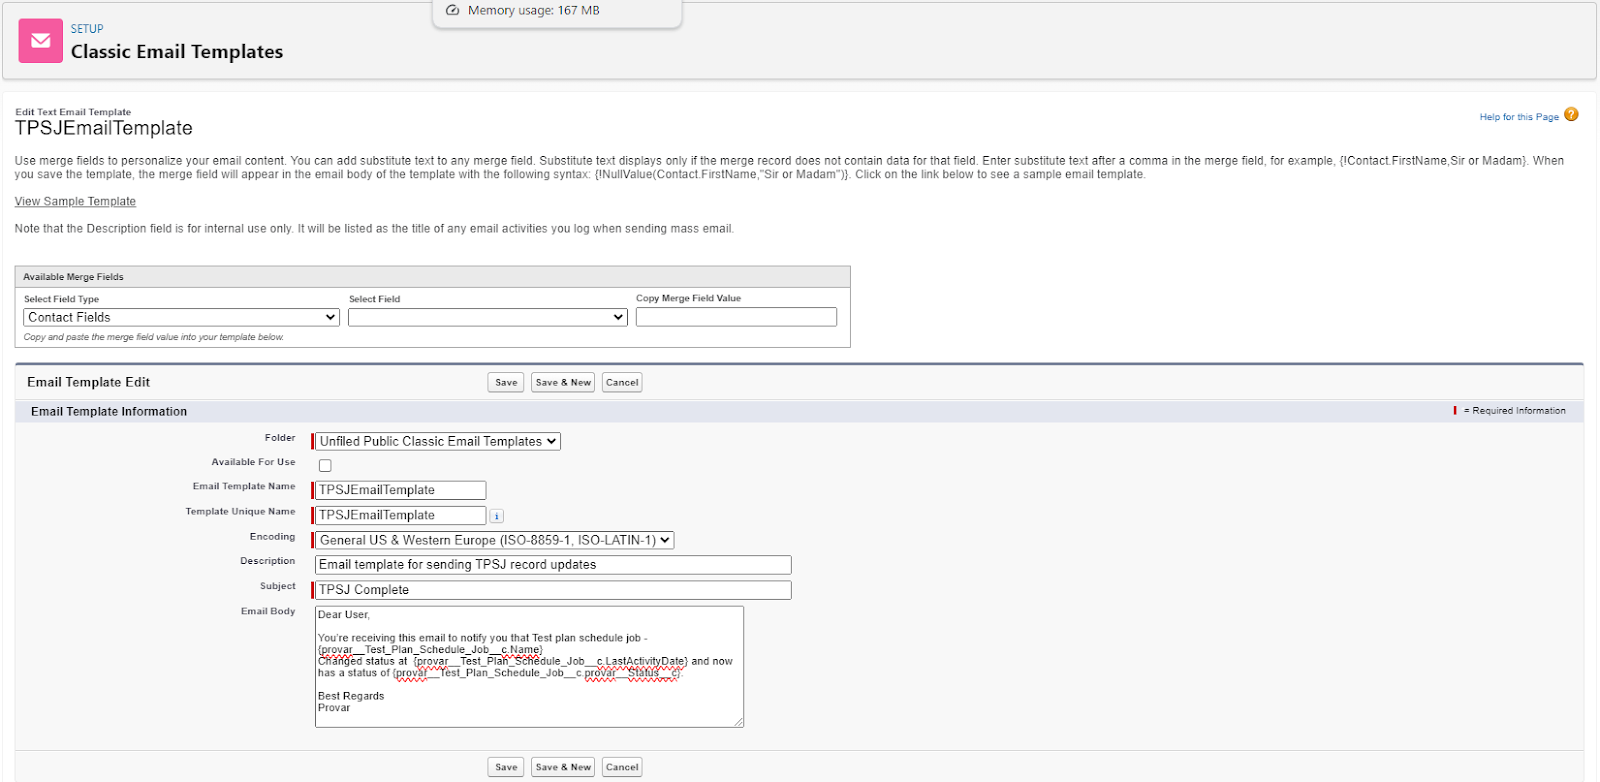Viewport: 1600px width, 782px height.
Task: Open the Select Field Type dropdown
Action: click(x=181, y=317)
